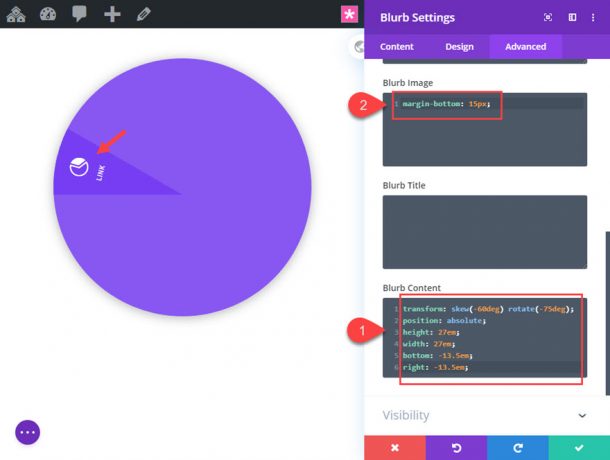Viewport: 610px width, 460px height.
Task: Click the pink asterisk icon
Action: pos(349,14)
